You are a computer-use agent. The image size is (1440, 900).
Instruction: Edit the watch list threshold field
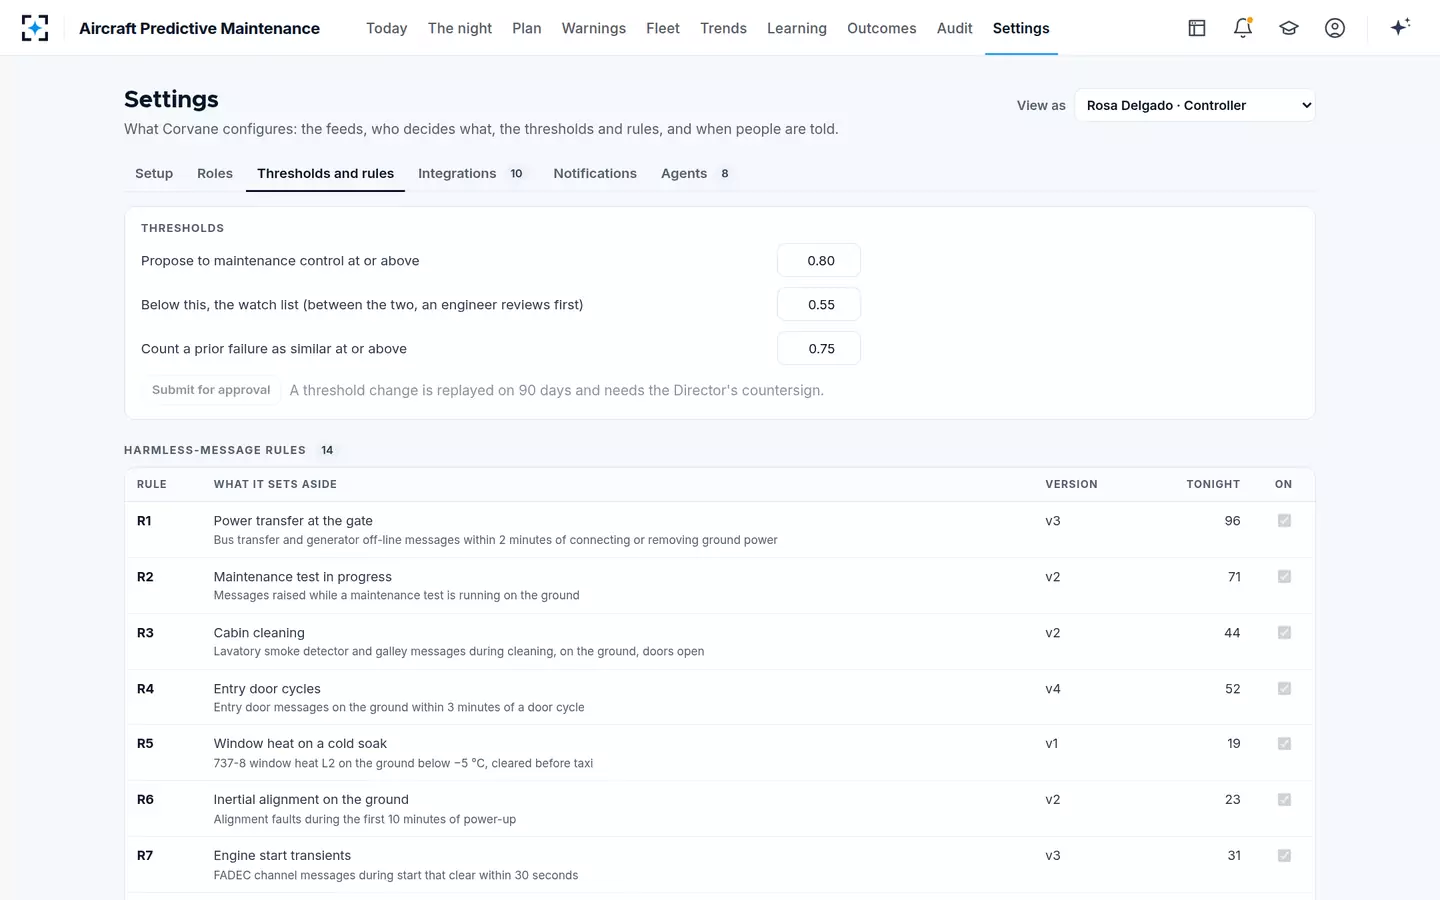(x=819, y=305)
